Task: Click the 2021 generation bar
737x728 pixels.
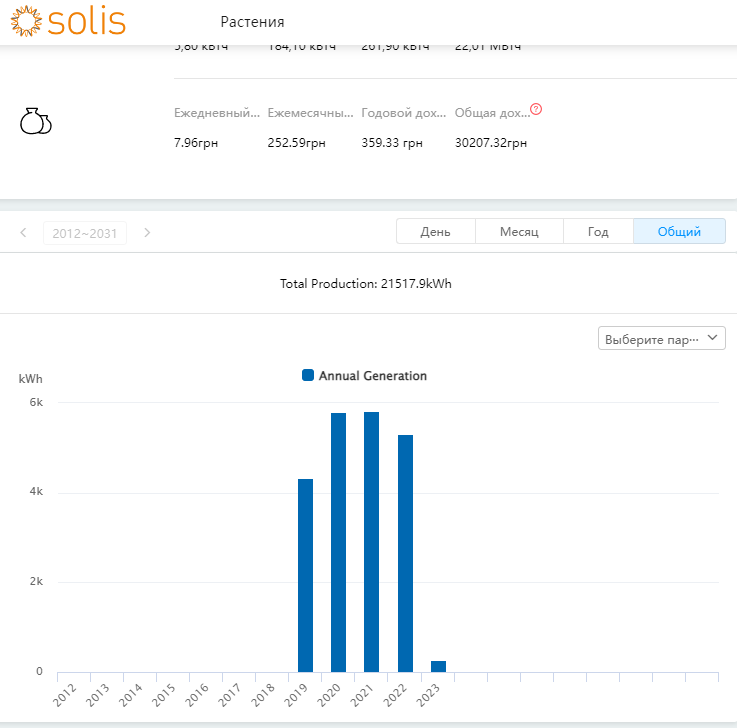Action: coord(371,541)
